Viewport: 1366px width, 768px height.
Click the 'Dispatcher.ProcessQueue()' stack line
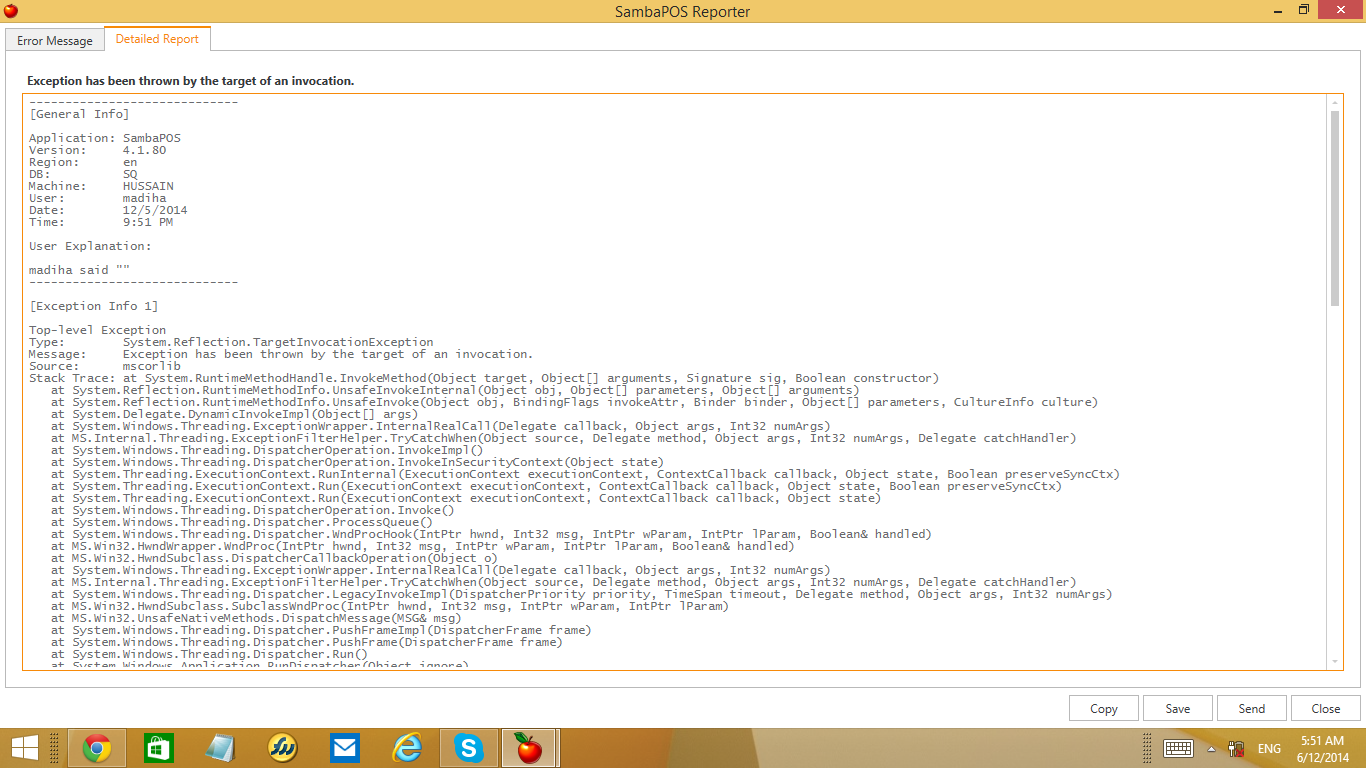click(242, 522)
